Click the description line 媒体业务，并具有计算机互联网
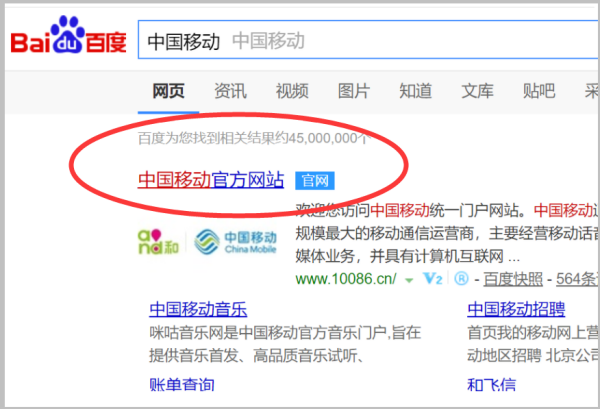This screenshot has height=409, width=600. click(x=399, y=256)
